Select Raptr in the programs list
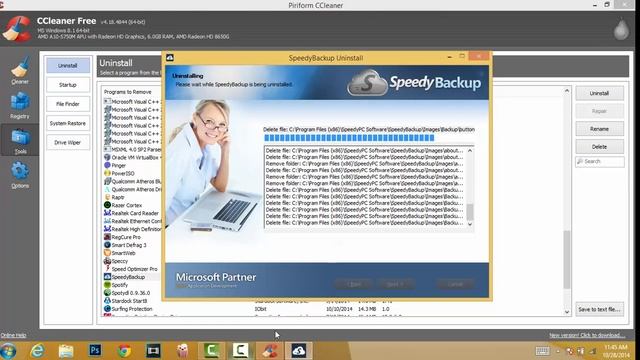This screenshot has width=640, height=360. point(118,197)
